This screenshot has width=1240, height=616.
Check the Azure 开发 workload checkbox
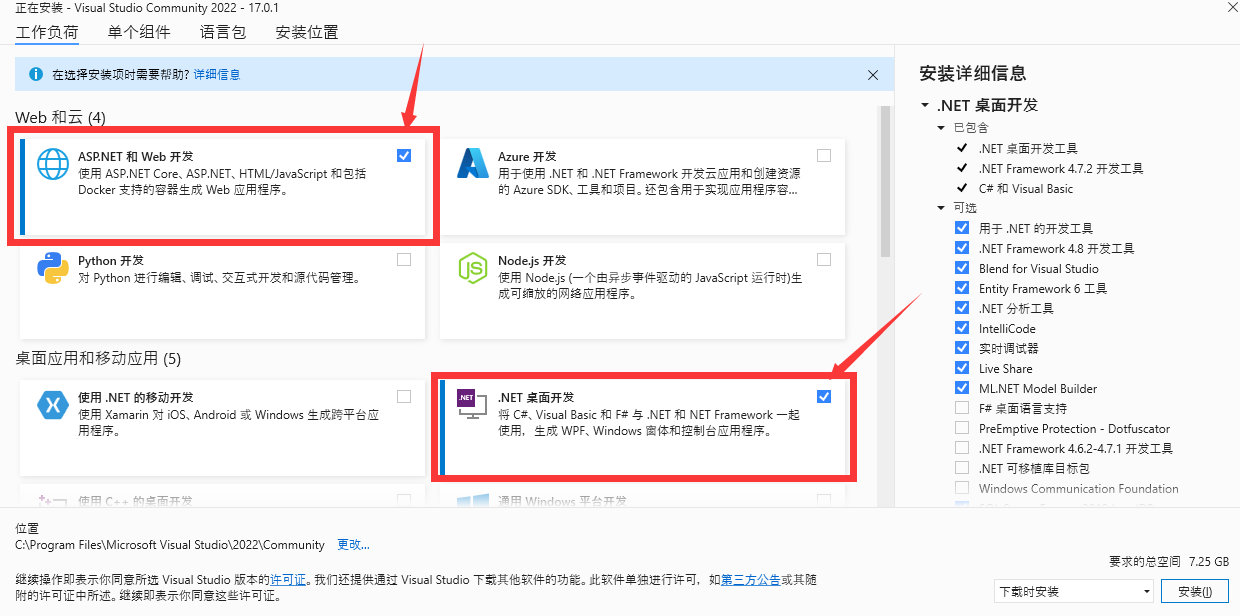tap(823, 155)
